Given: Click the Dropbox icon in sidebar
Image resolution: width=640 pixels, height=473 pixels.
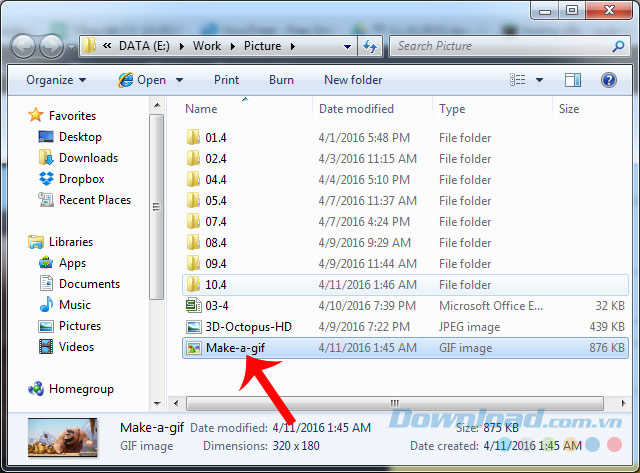Looking at the screenshot, I should tap(46, 178).
